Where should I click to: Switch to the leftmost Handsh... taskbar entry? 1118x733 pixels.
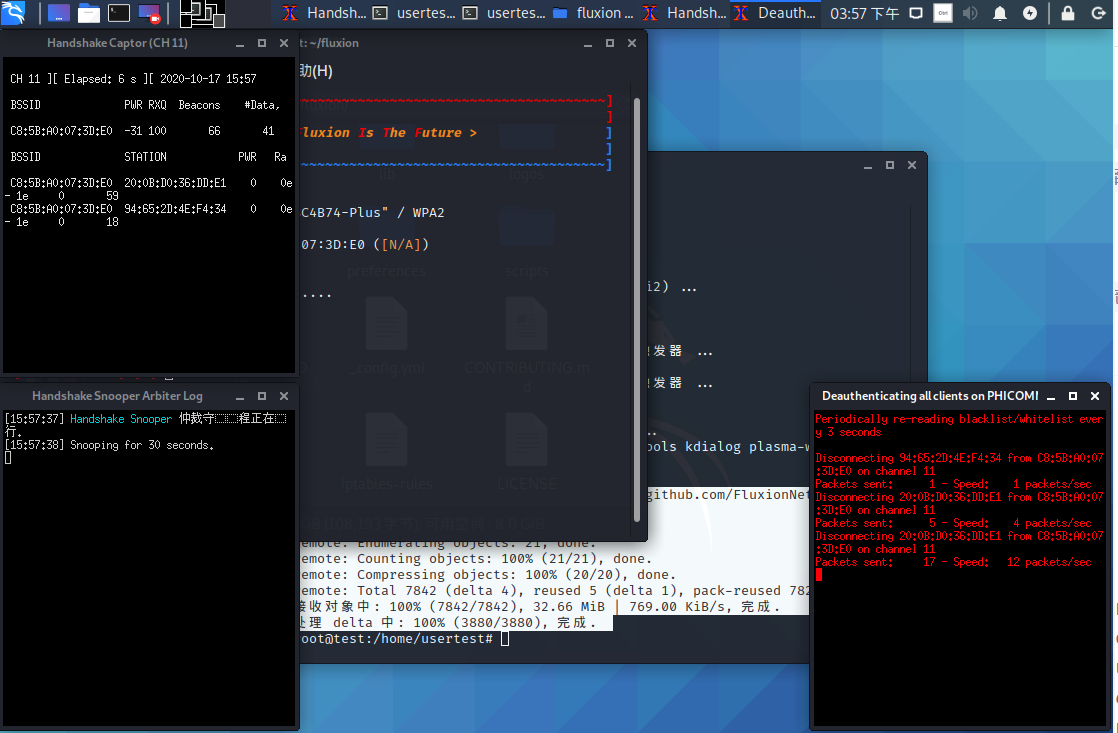click(x=324, y=13)
